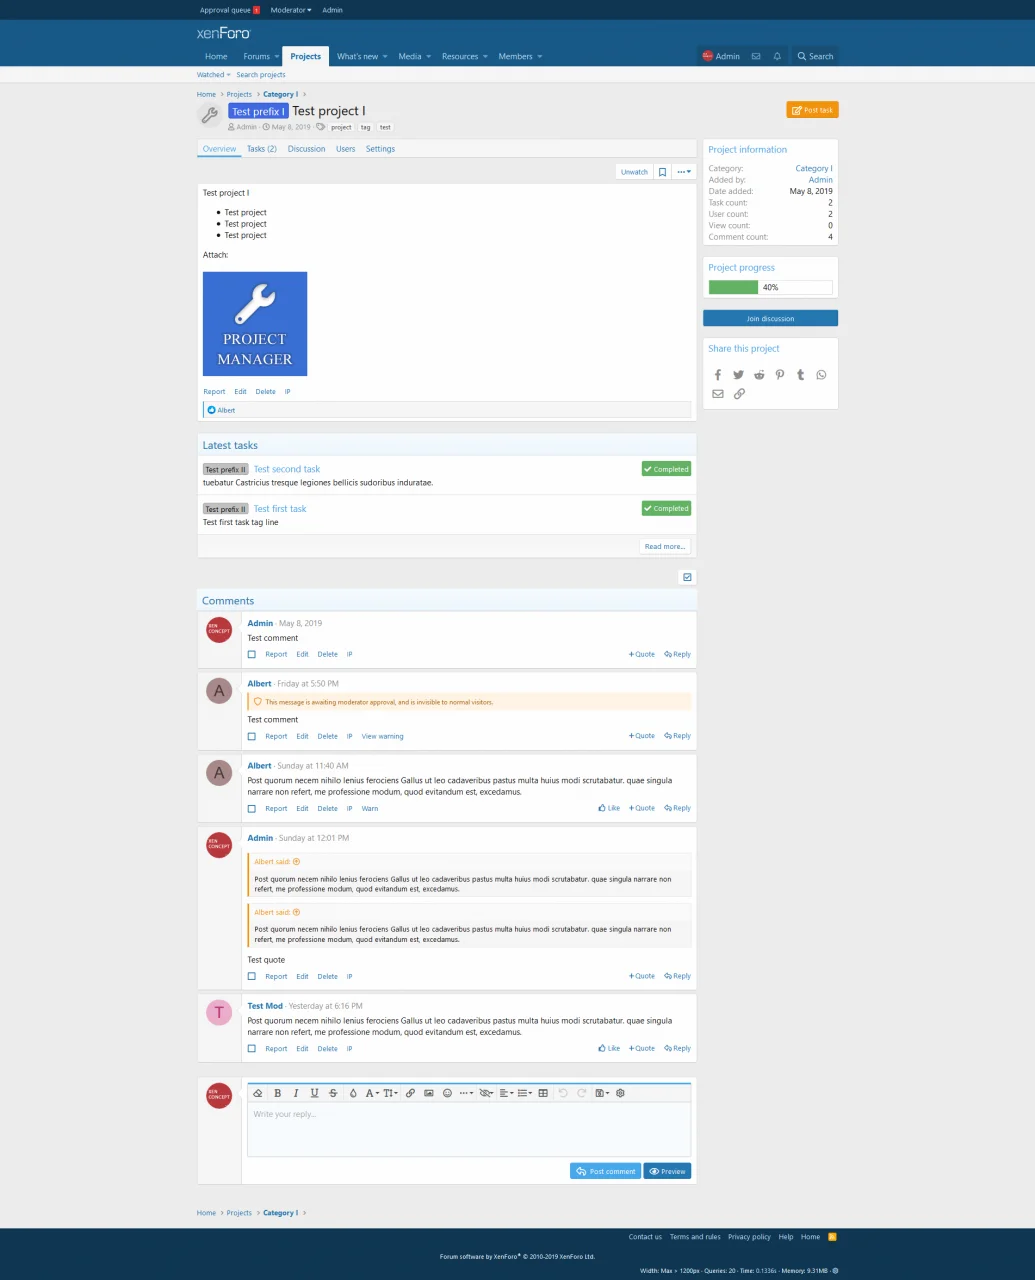Open the Discussion tab
1035x1280 pixels.
pyautogui.click(x=306, y=149)
